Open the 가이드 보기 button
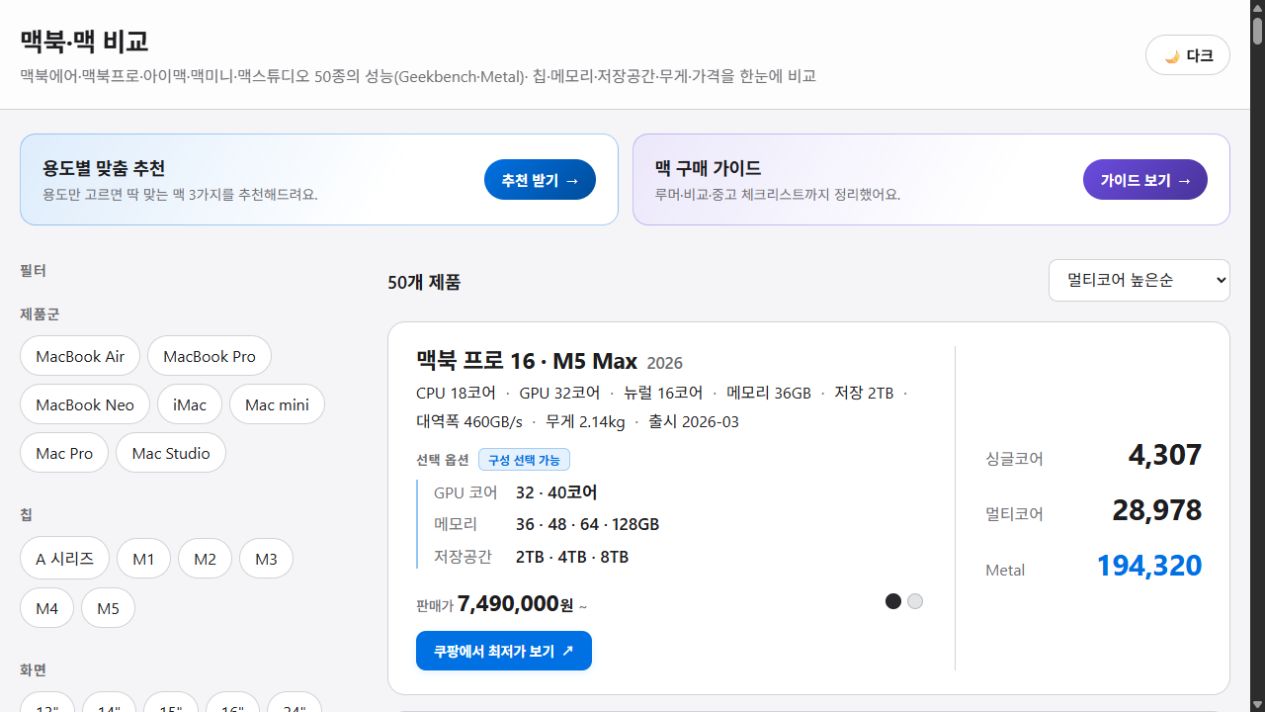 (1145, 180)
